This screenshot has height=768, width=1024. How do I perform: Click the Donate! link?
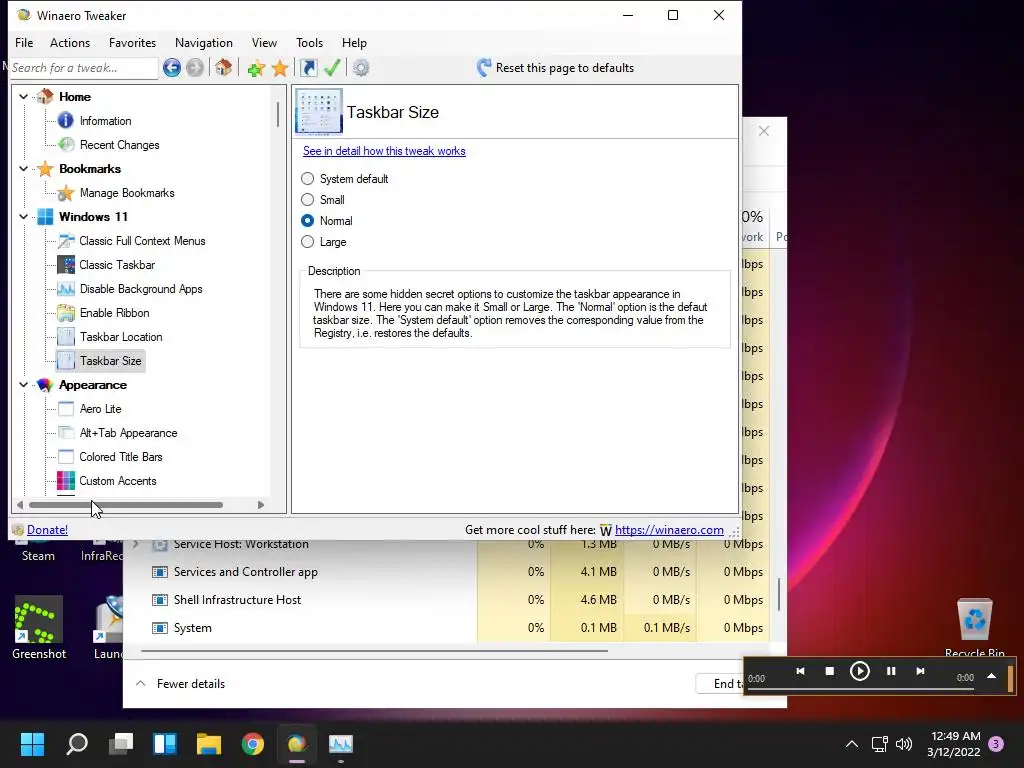click(x=47, y=530)
